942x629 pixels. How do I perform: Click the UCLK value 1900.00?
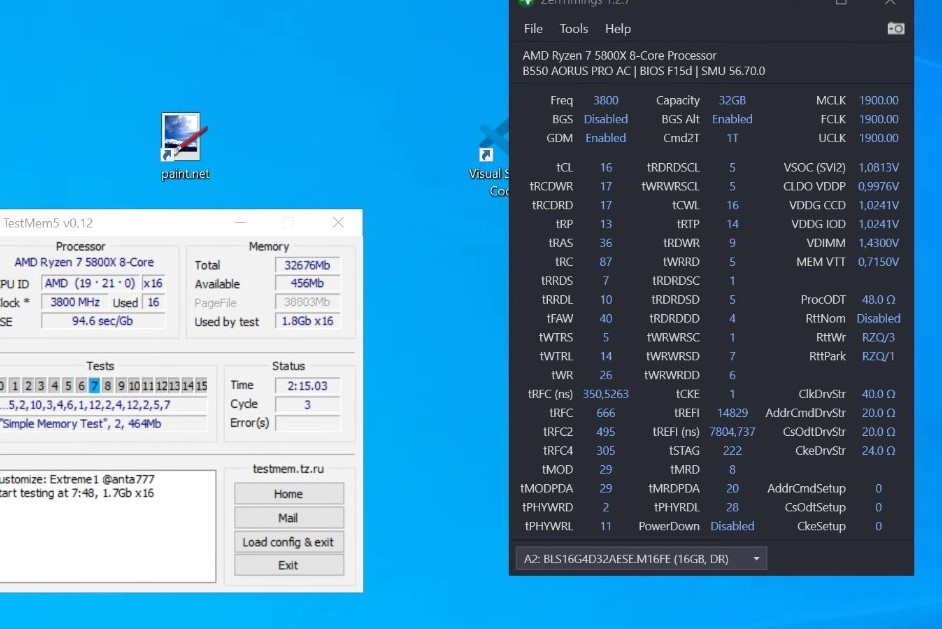coord(878,138)
